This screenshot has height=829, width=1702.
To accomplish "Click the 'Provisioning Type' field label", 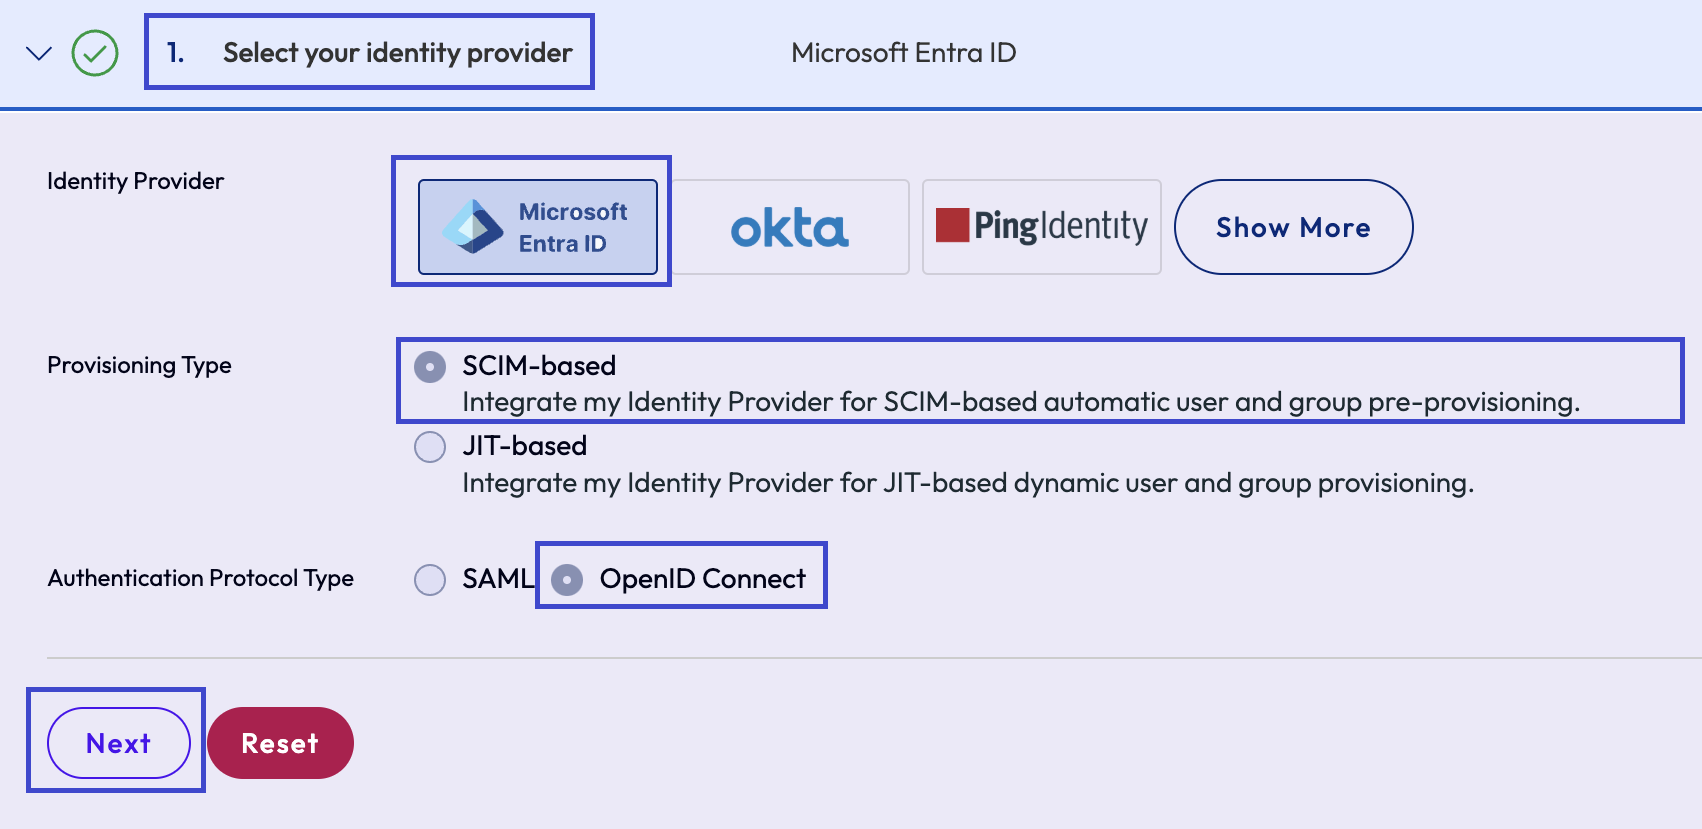I will (139, 365).
